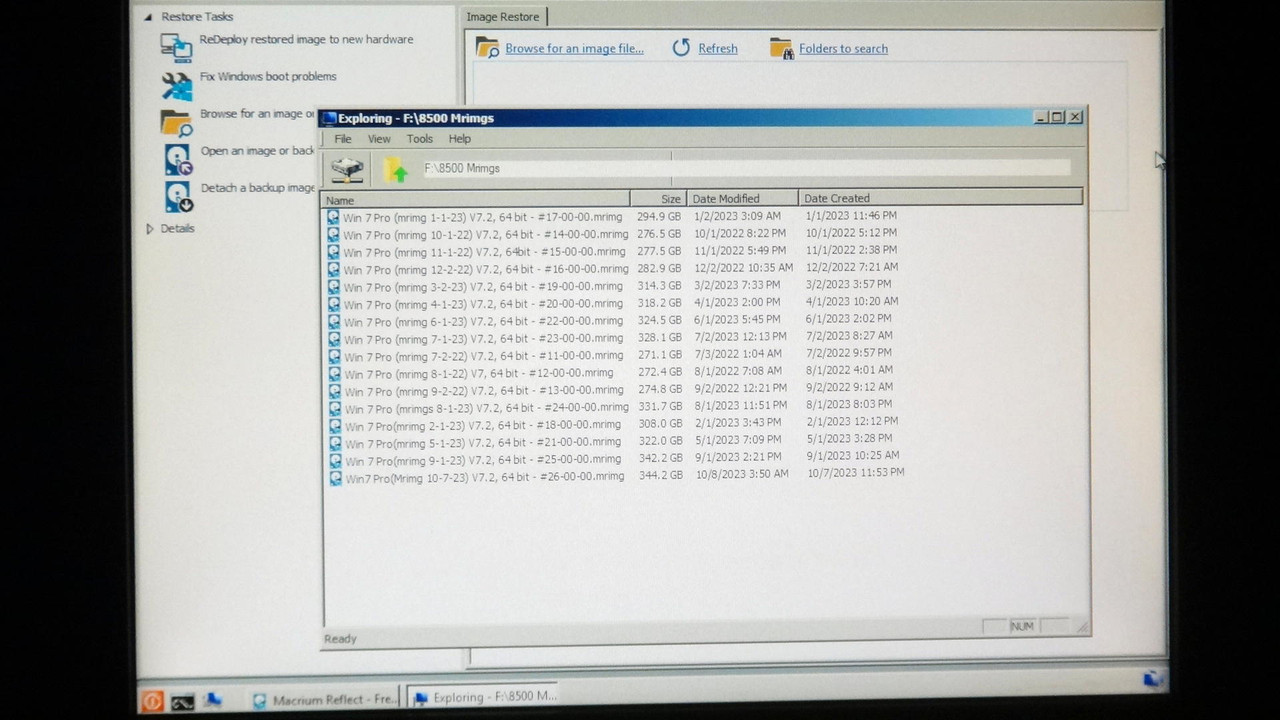Click size value 344.2 GB

[661, 475]
